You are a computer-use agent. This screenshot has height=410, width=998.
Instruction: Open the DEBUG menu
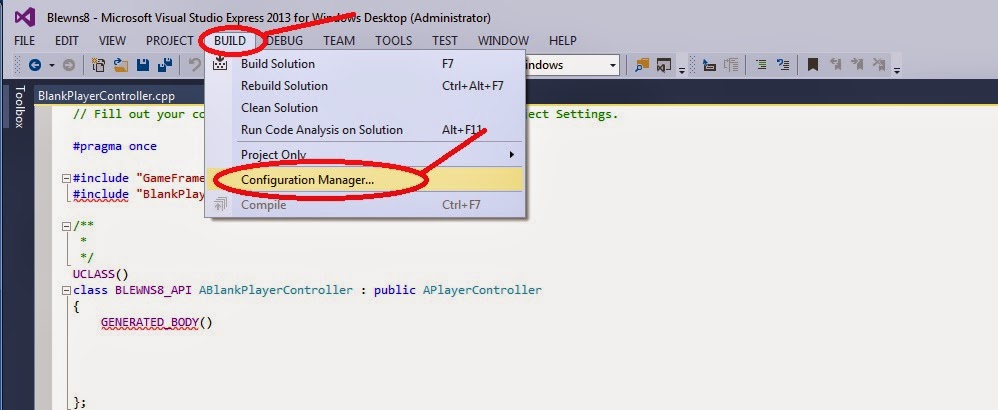click(284, 41)
